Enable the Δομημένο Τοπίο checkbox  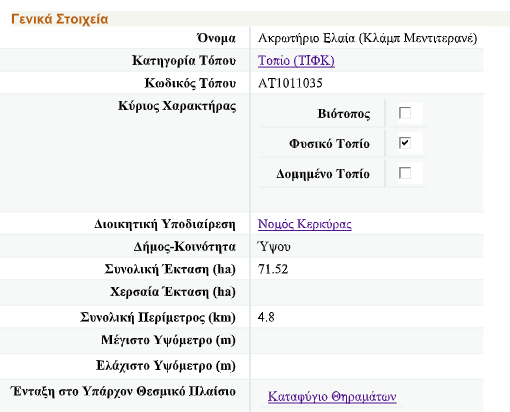405,173
